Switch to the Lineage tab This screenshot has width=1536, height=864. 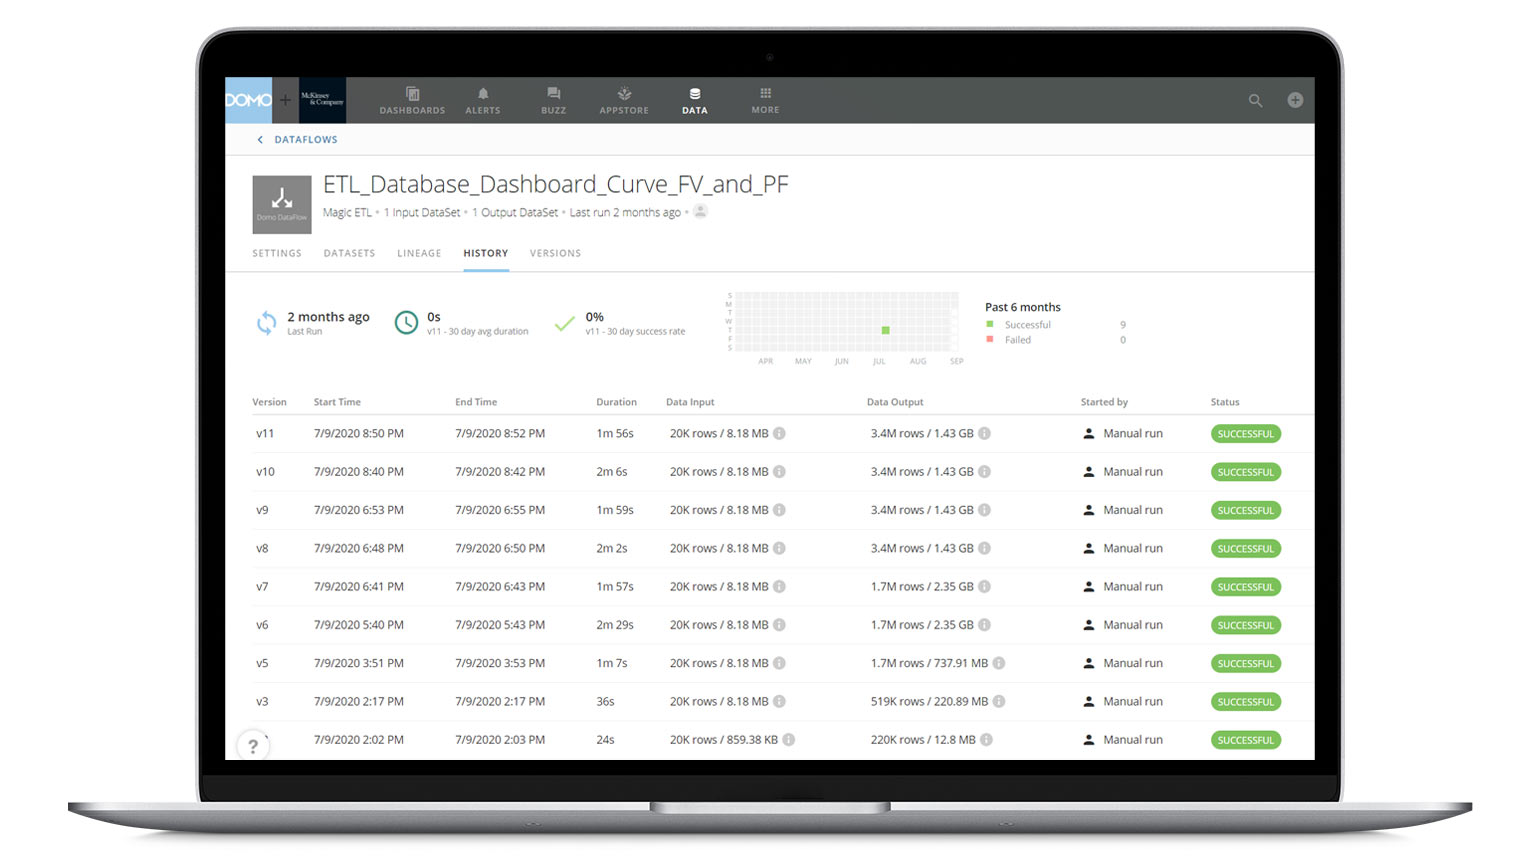(419, 253)
